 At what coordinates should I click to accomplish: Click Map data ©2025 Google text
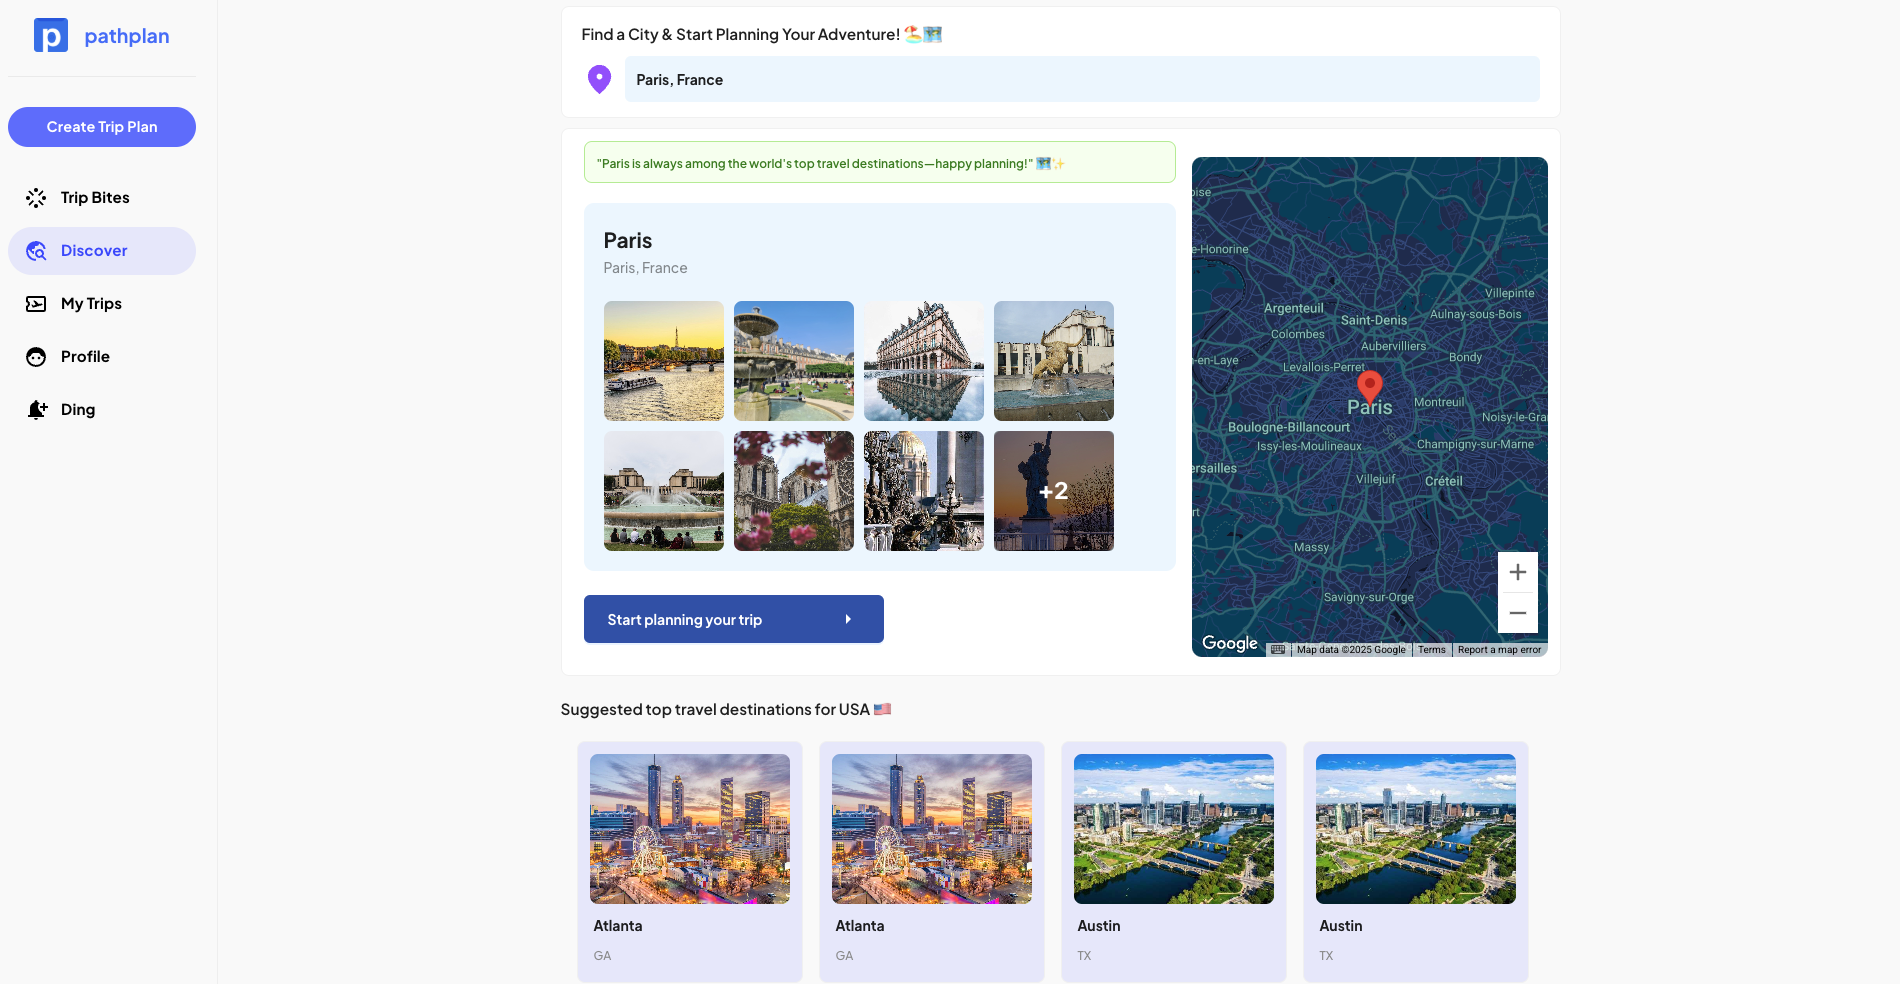[1351, 650]
